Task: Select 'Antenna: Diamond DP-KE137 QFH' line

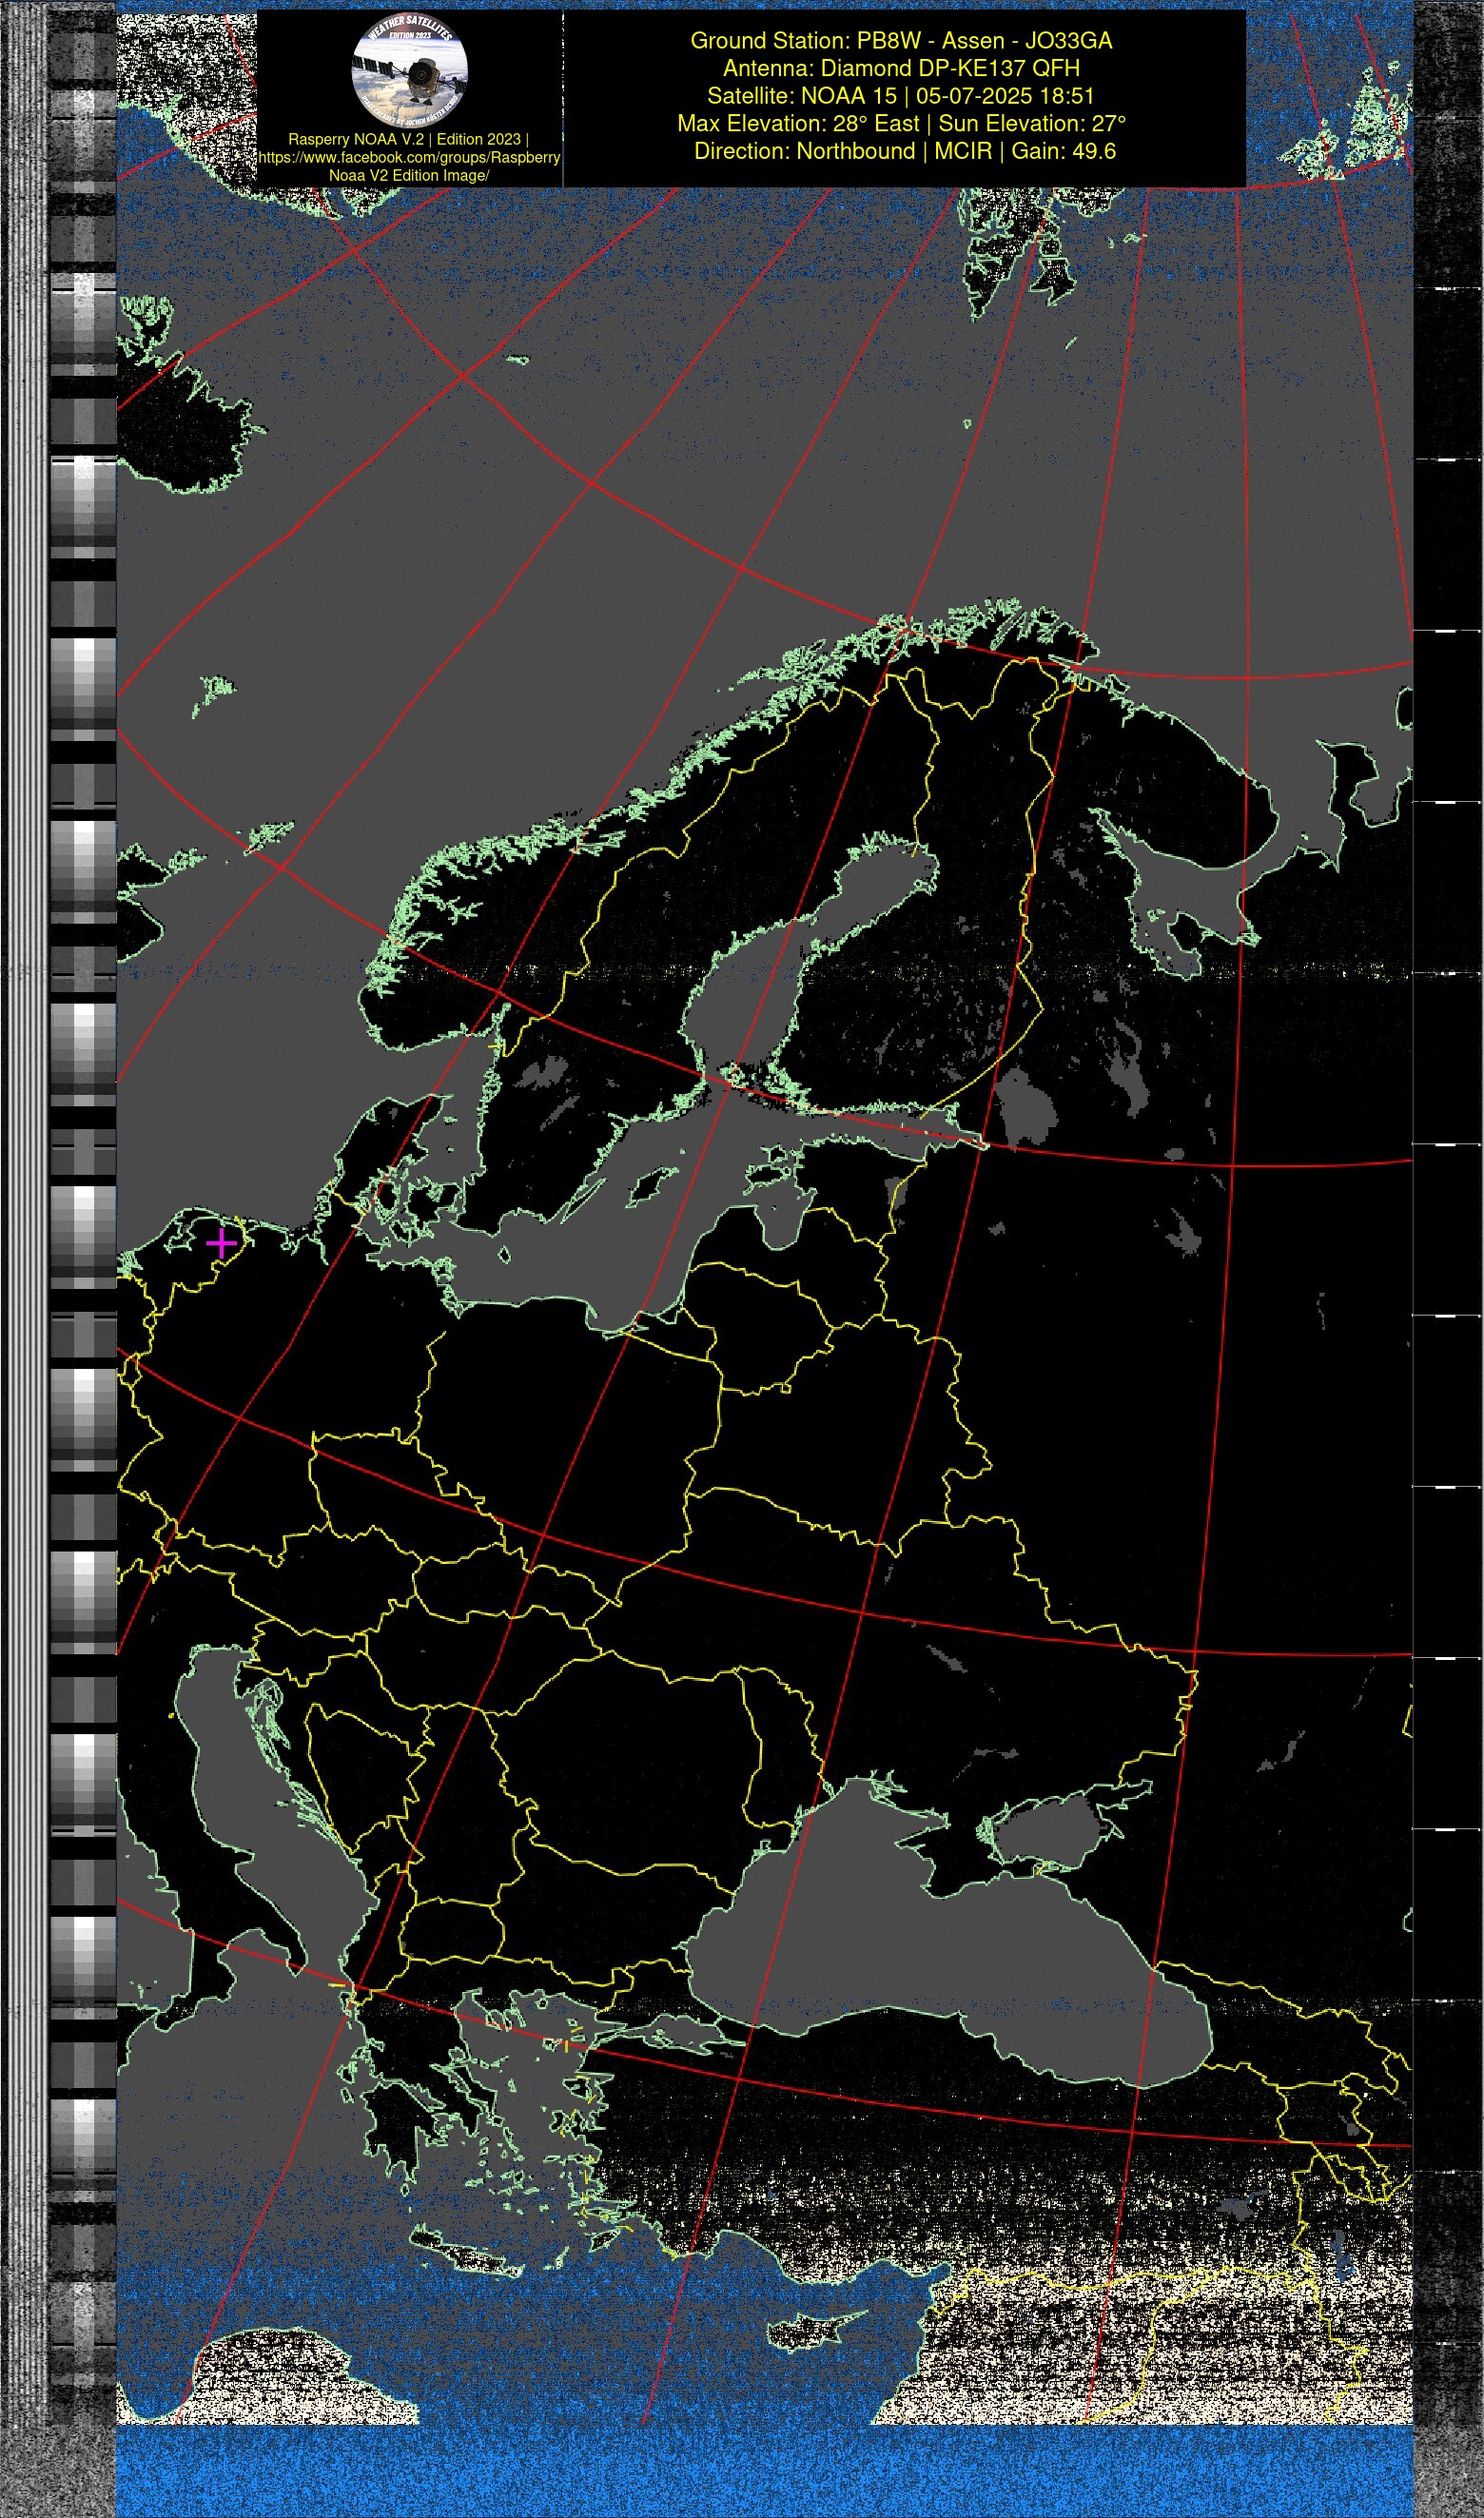Action: tap(901, 68)
